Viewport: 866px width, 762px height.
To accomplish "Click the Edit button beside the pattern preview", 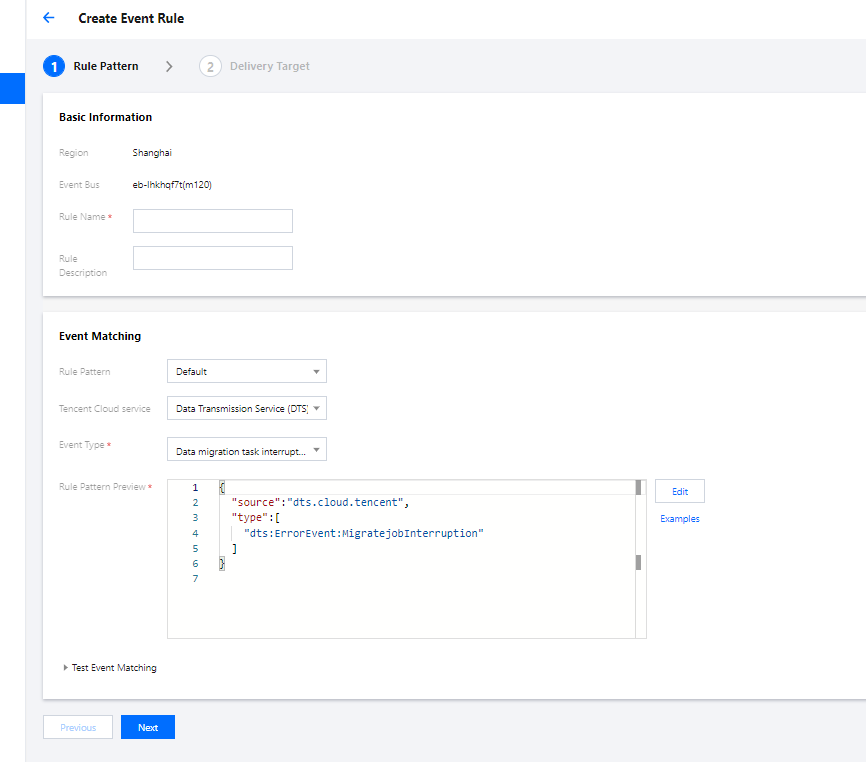I will 680,492.
